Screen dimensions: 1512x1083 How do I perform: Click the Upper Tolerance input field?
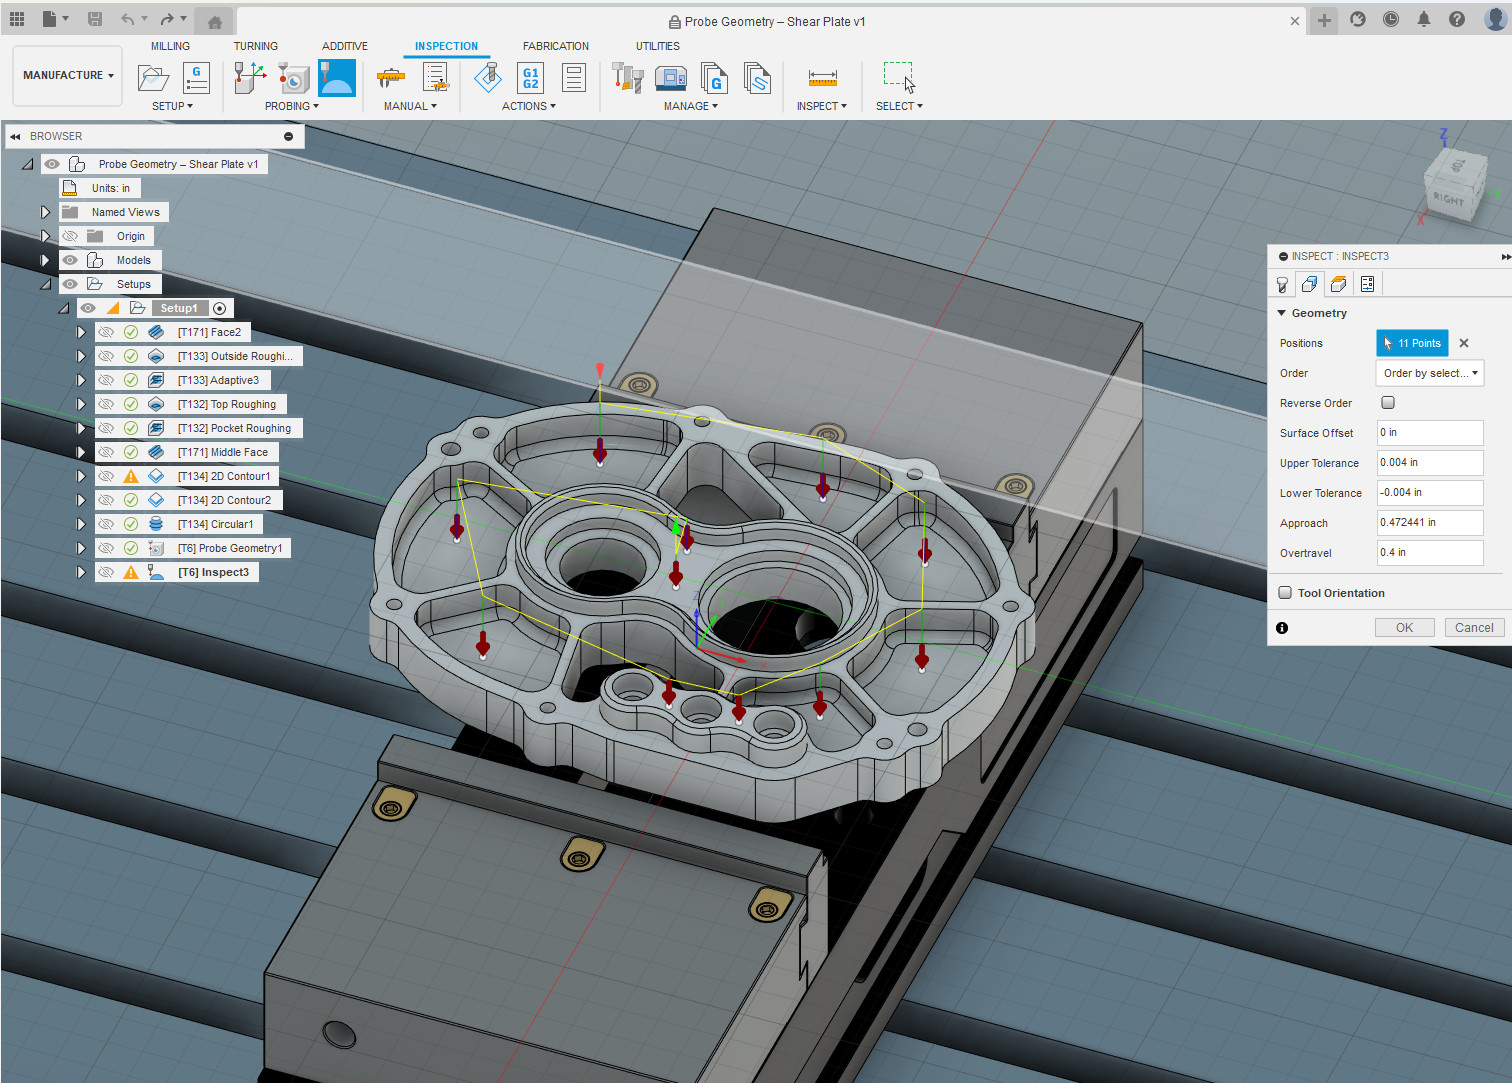click(1430, 463)
